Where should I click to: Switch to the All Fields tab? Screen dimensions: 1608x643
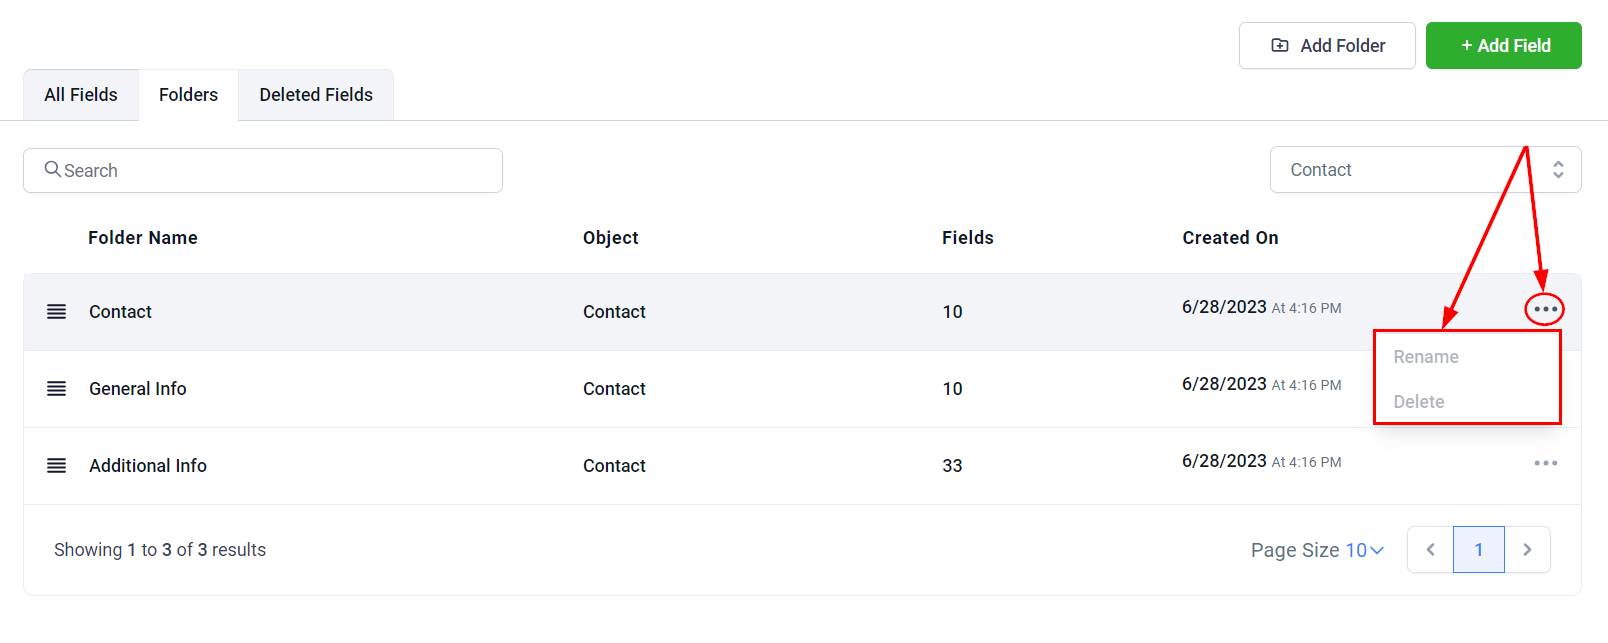(81, 95)
